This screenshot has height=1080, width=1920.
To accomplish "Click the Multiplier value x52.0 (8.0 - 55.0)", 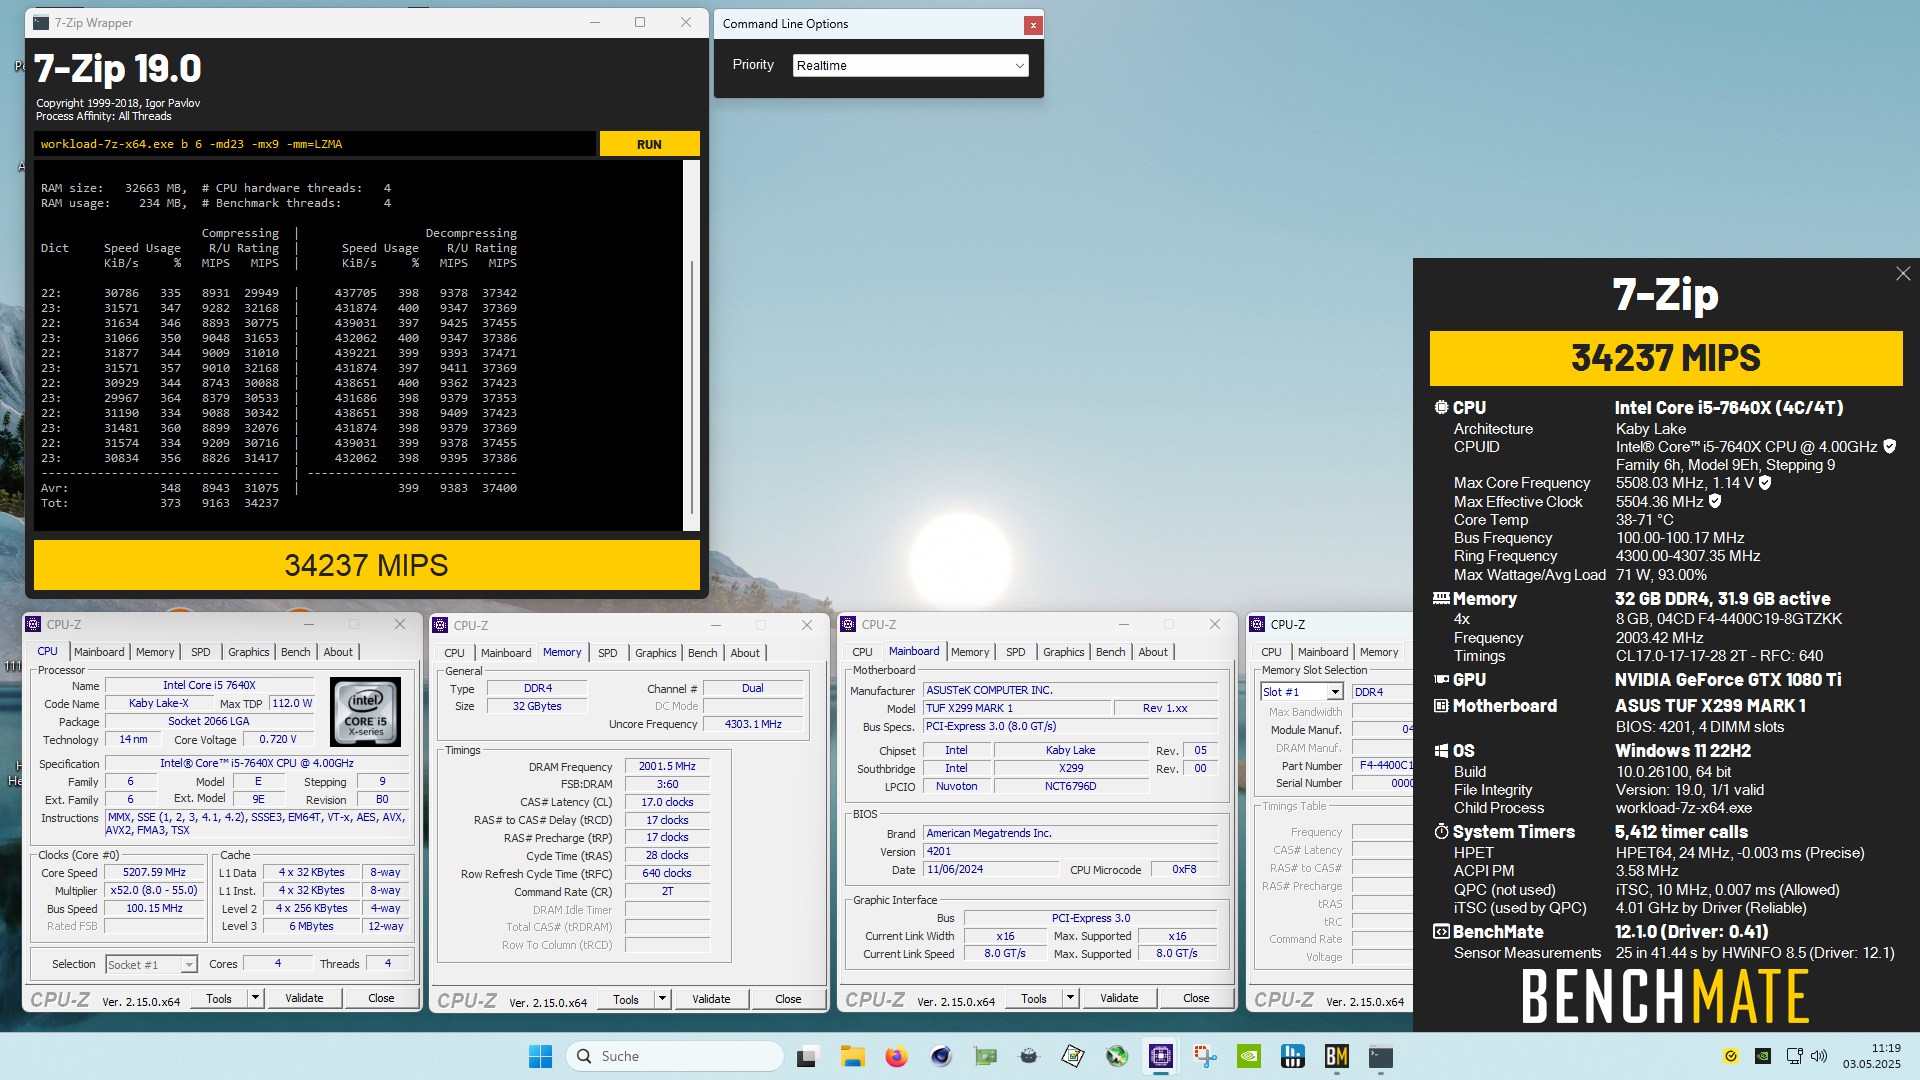I will point(154,891).
